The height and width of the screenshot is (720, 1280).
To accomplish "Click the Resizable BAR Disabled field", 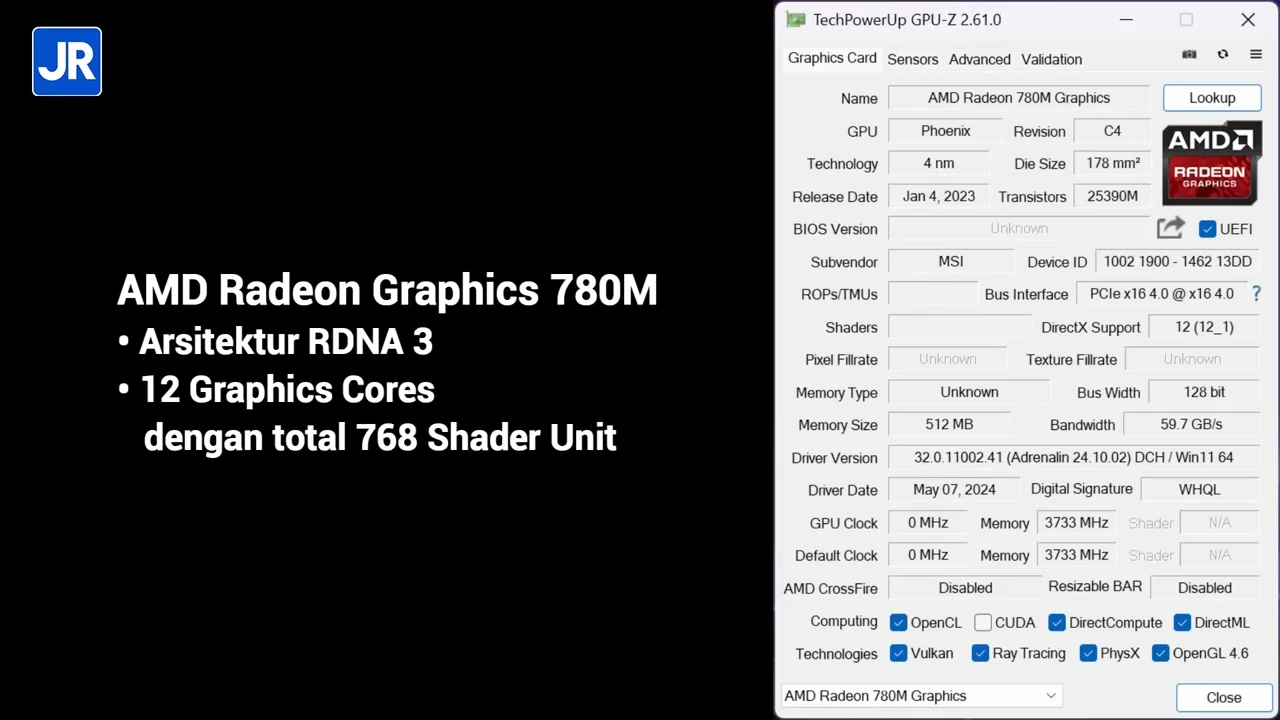I will (1205, 588).
